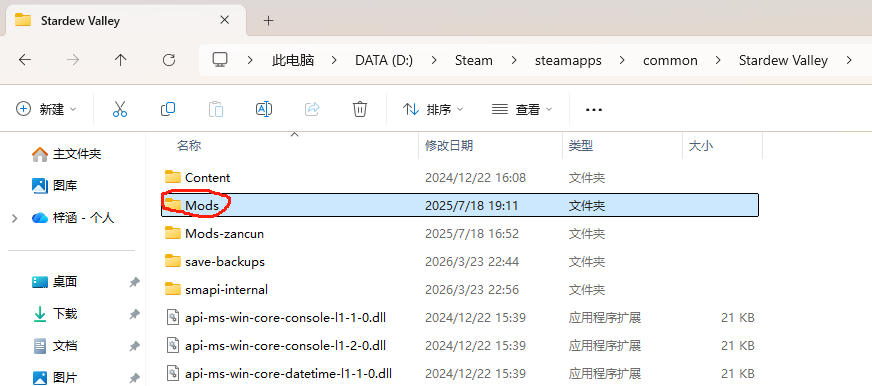Select the Mods-zancun folder
The image size is (872, 386).
tap(460, 234)
